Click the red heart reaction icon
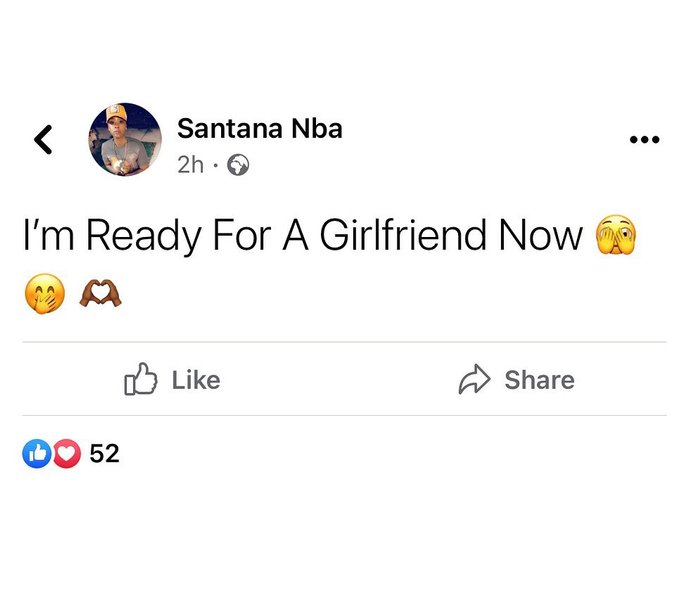Screen dimensions: 689x600 point(66,454)
